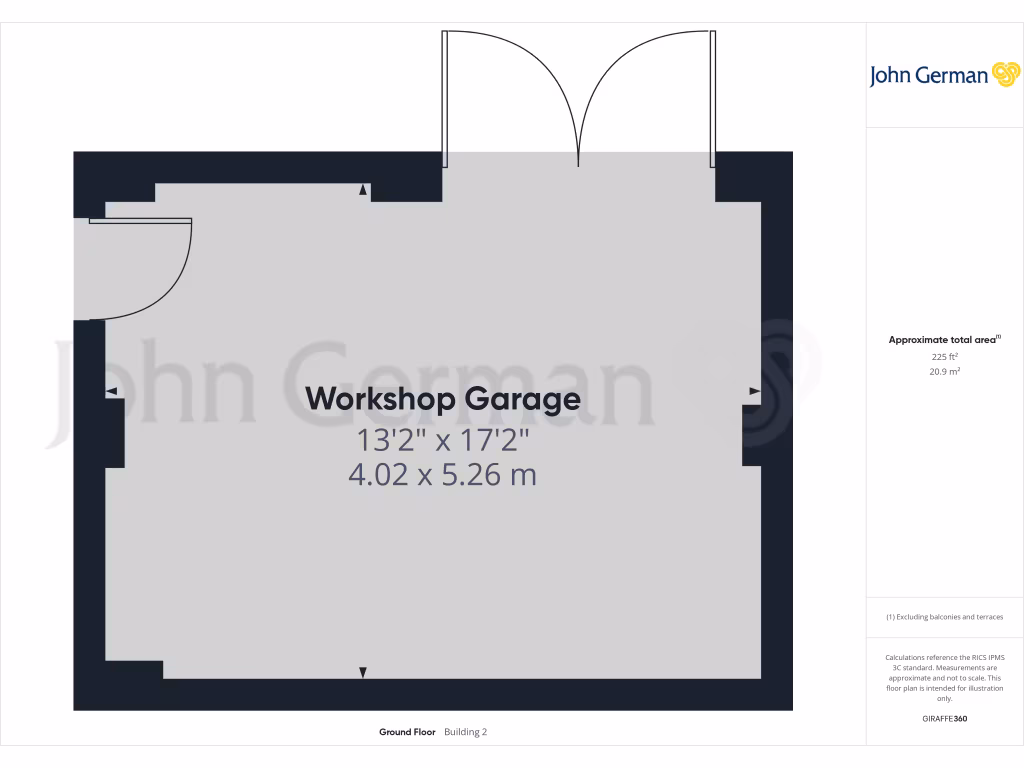Select the Building 2 label
The width and height of the screenshot is (1024, 768).
pos(465,732)
